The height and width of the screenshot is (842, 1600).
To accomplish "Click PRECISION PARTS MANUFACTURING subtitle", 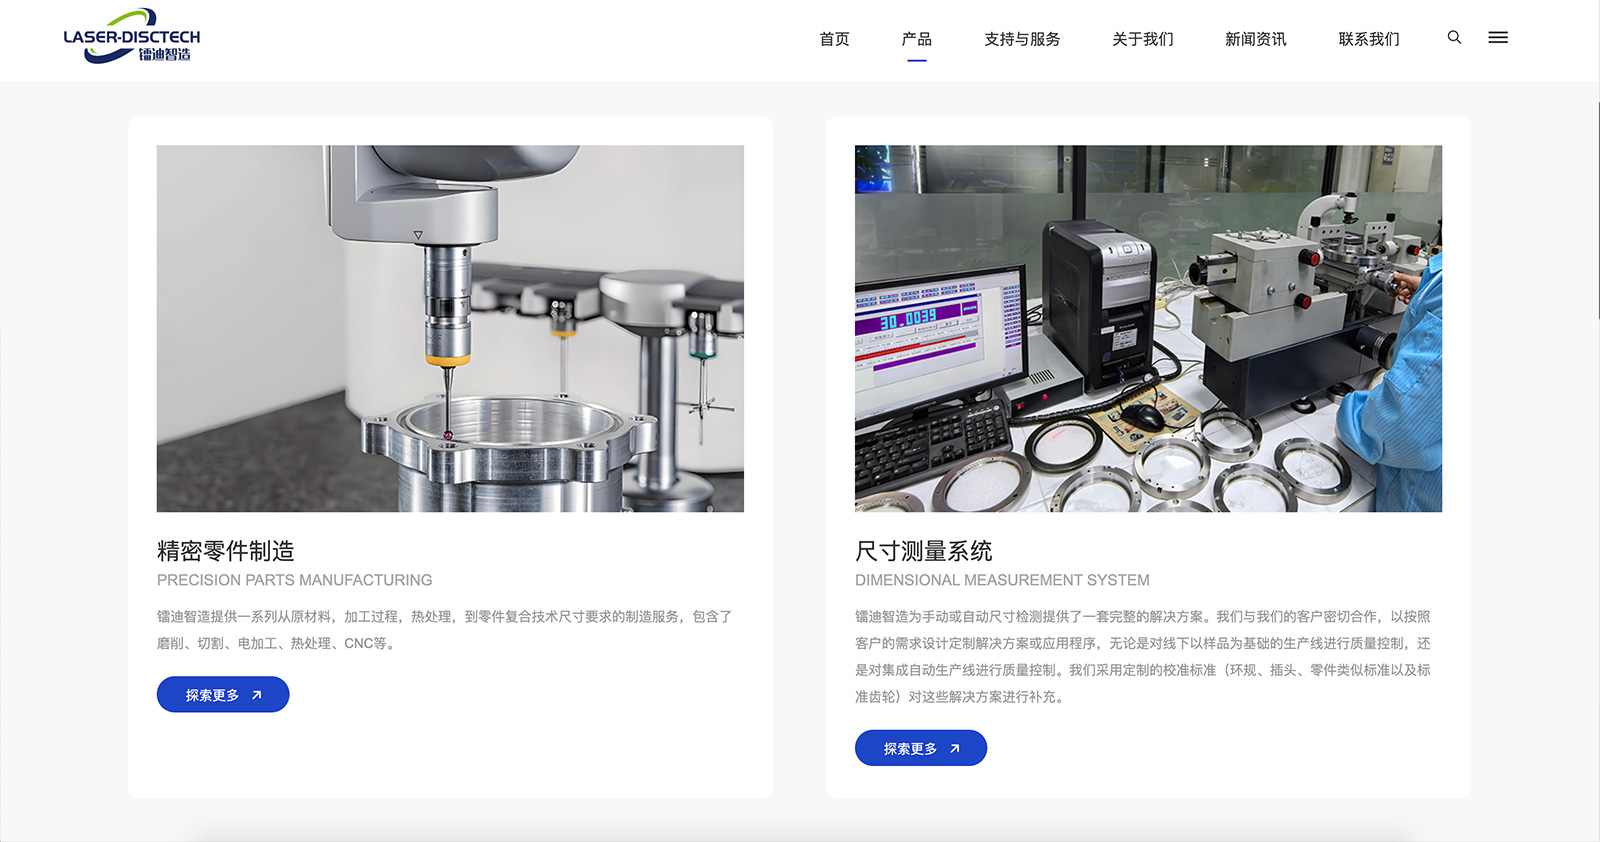I will (x=295, y=580).
